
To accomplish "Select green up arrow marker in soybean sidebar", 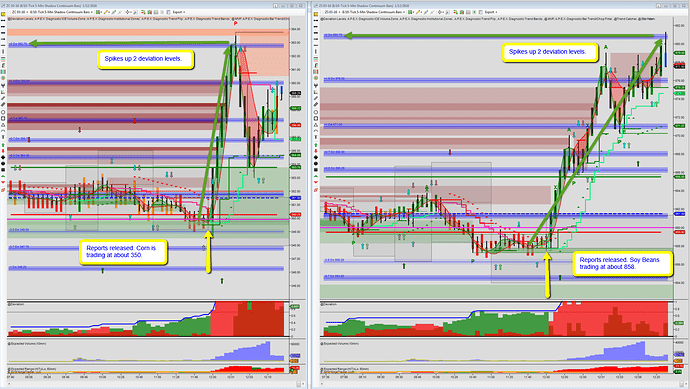I will coord(316,146).
